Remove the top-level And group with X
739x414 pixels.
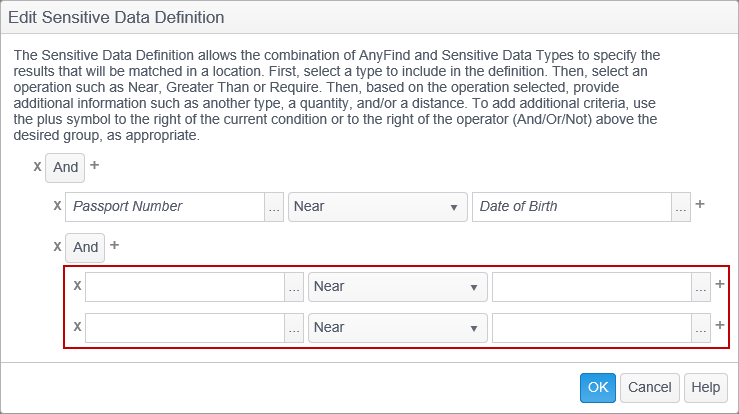(37, 166)
